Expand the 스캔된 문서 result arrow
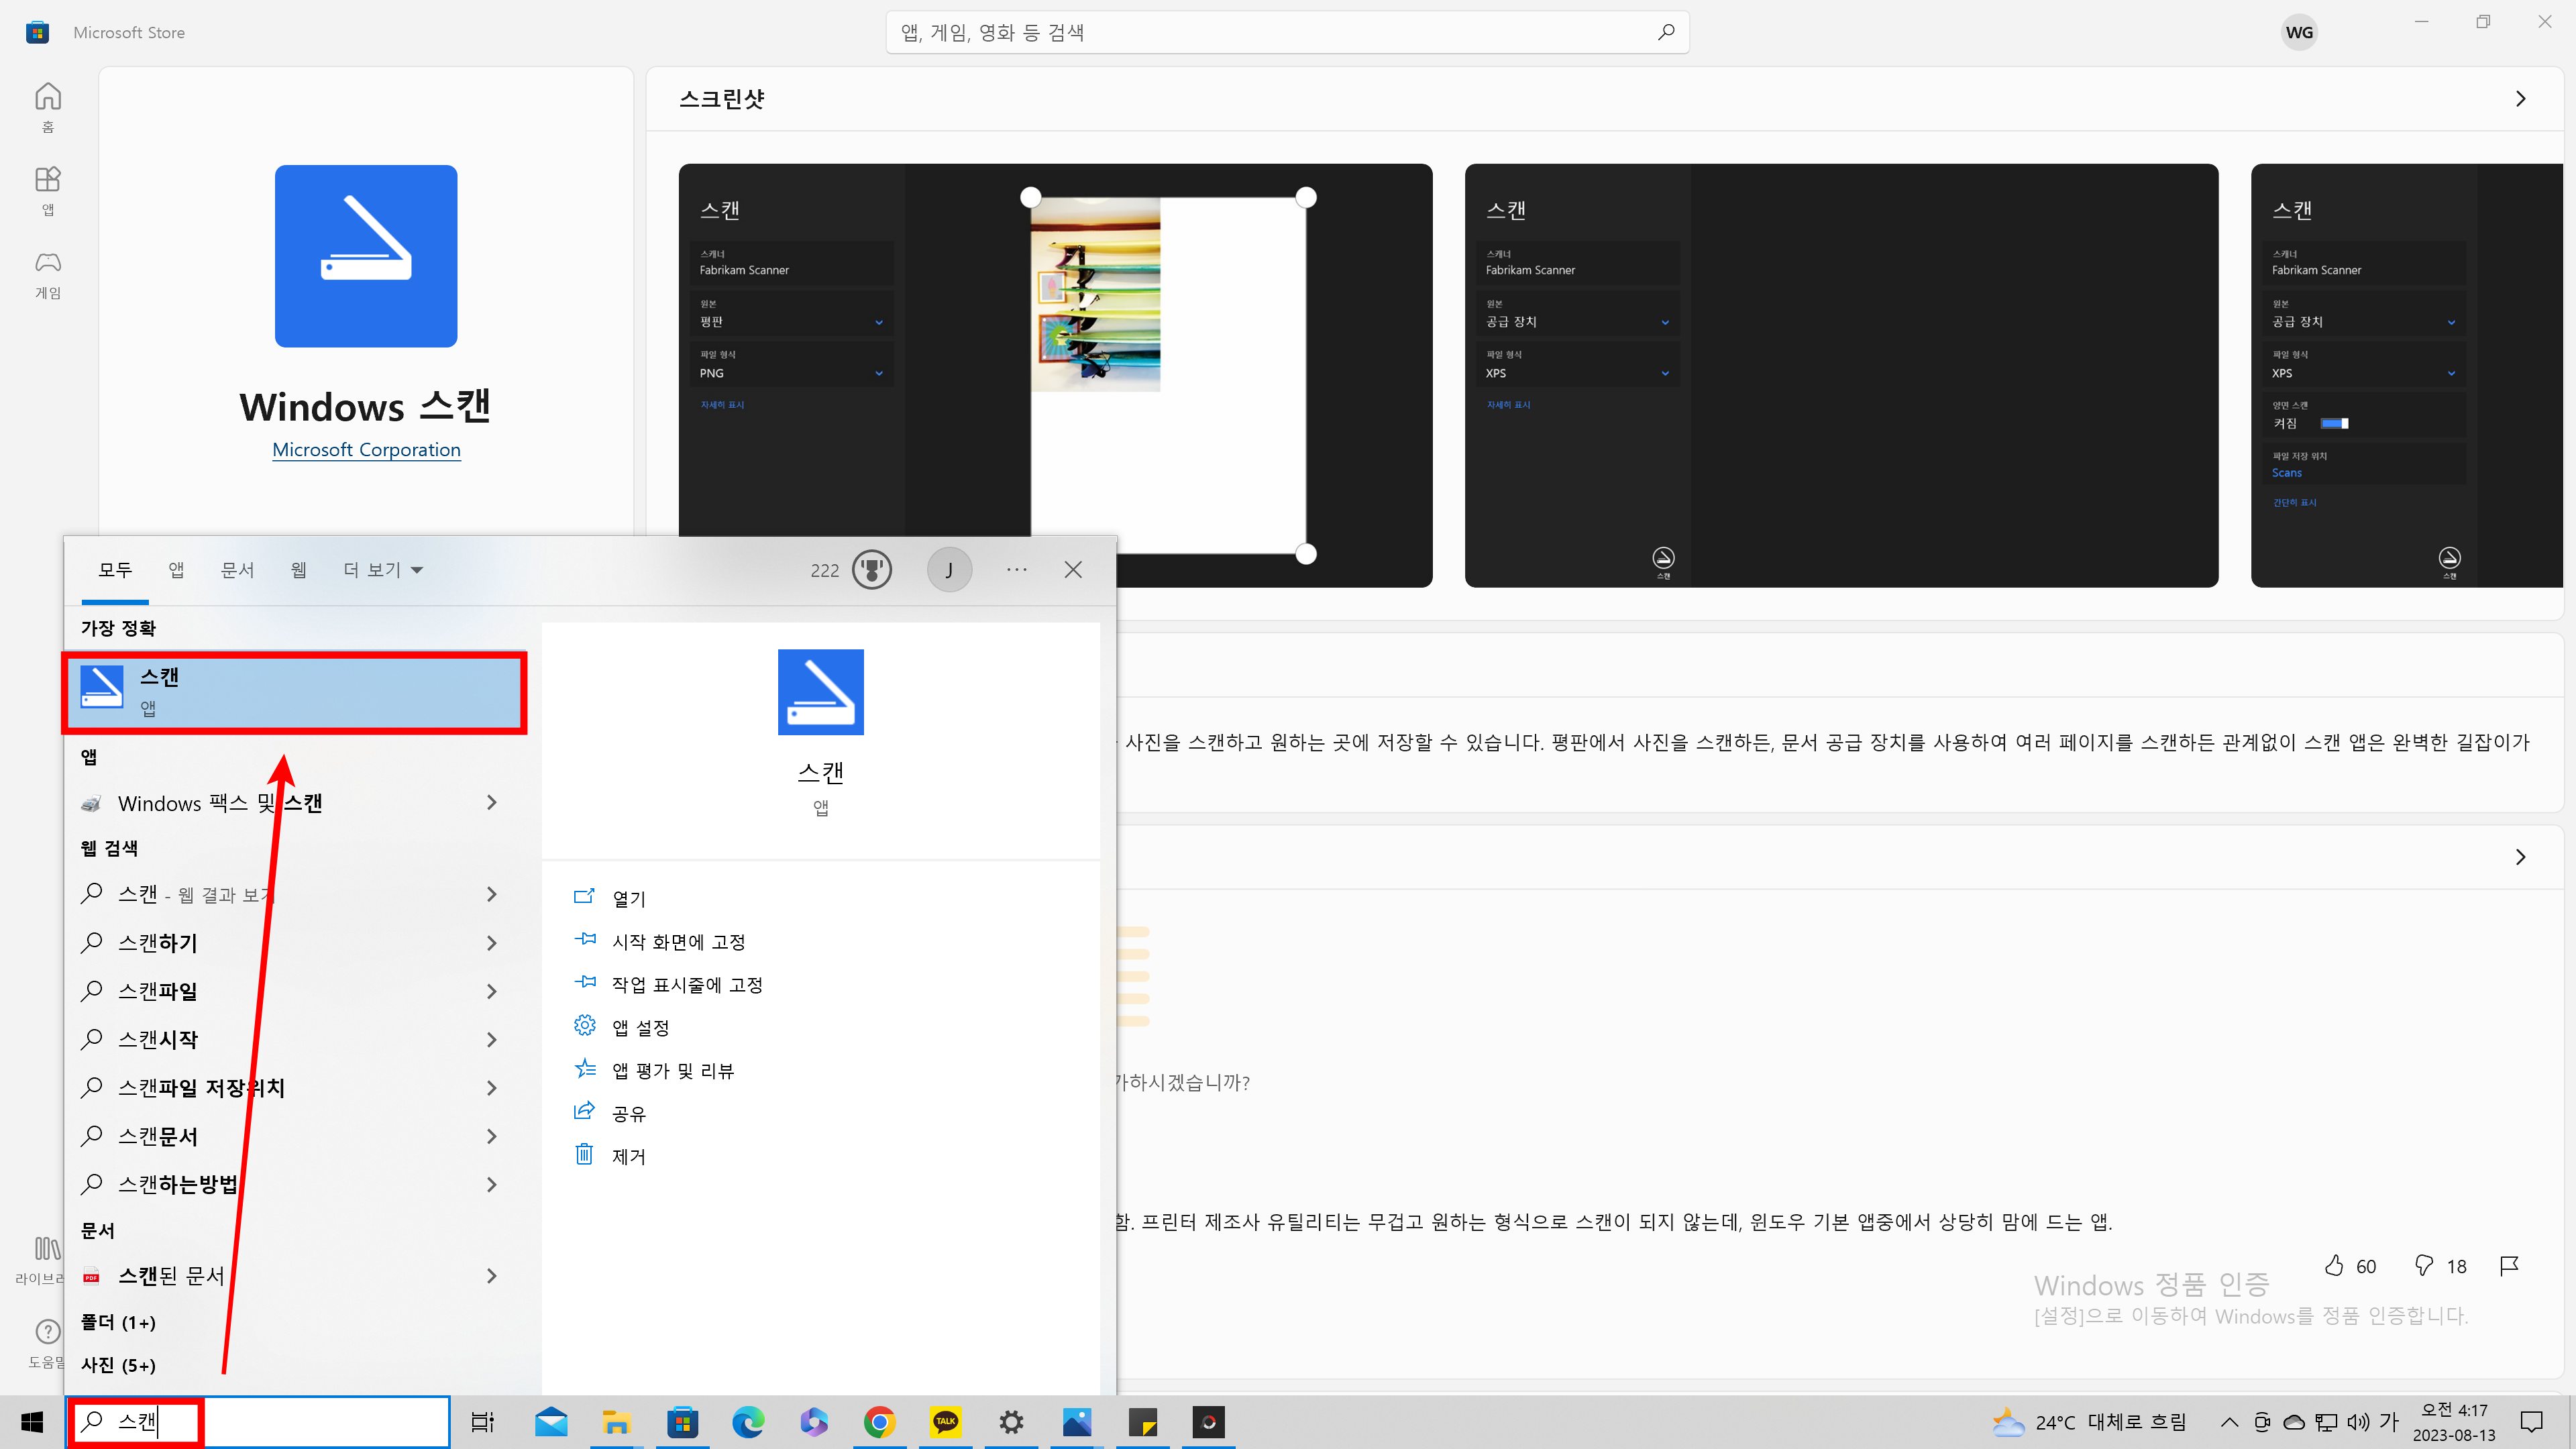 [491, 1275]
